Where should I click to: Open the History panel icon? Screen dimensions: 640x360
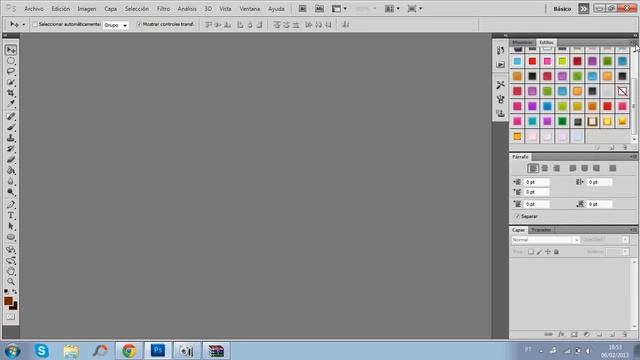[500, 50]
